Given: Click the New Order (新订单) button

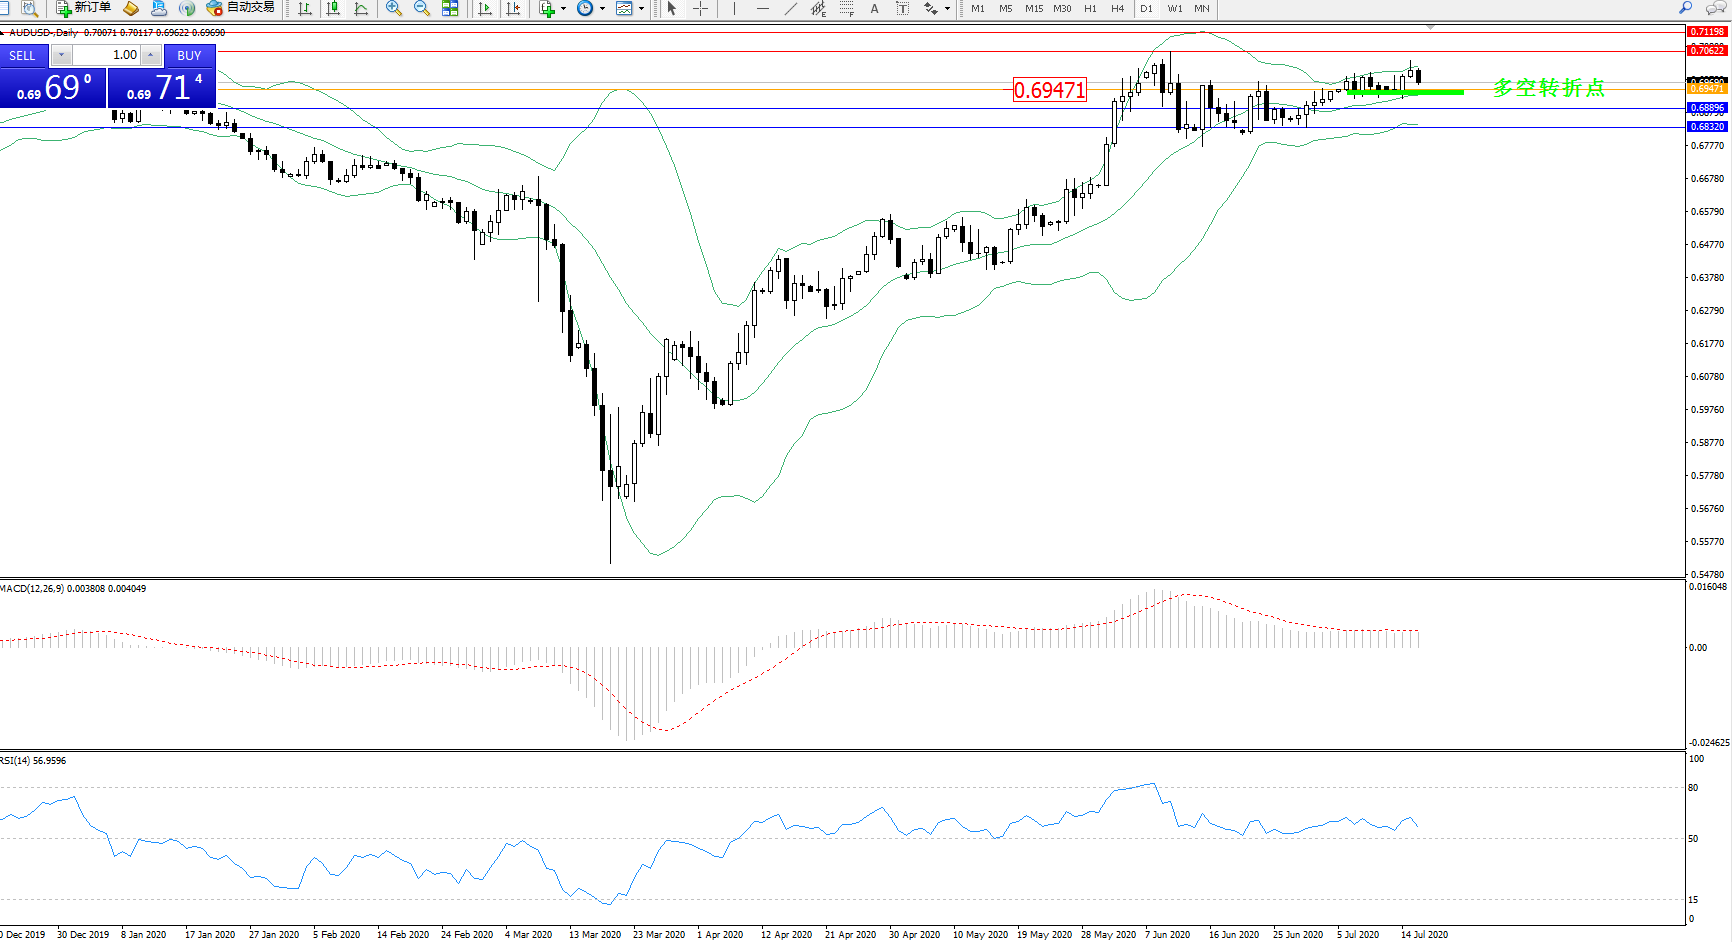Looking at the screenshot, I should (x=84, y=8).
